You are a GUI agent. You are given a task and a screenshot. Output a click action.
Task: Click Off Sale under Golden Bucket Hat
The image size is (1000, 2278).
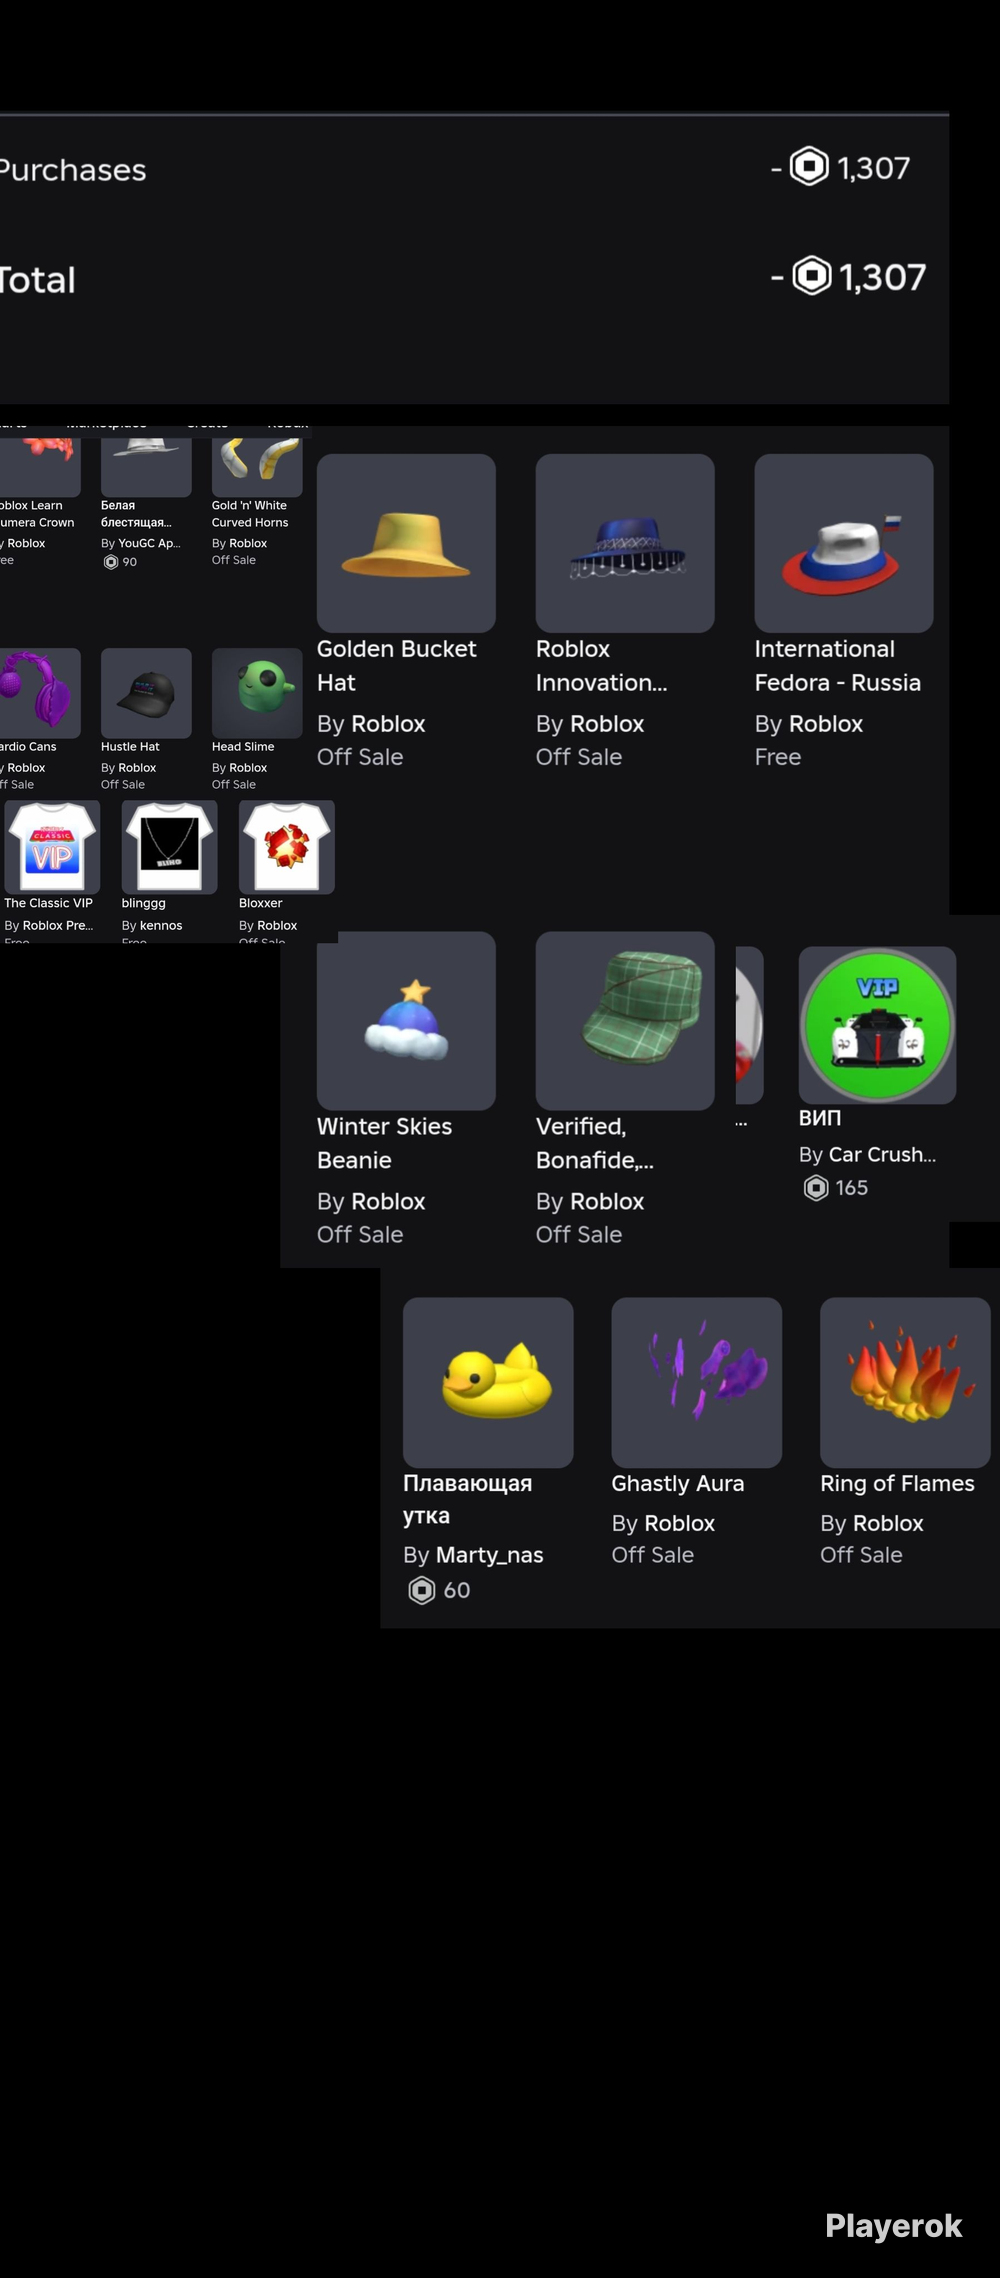360,757
